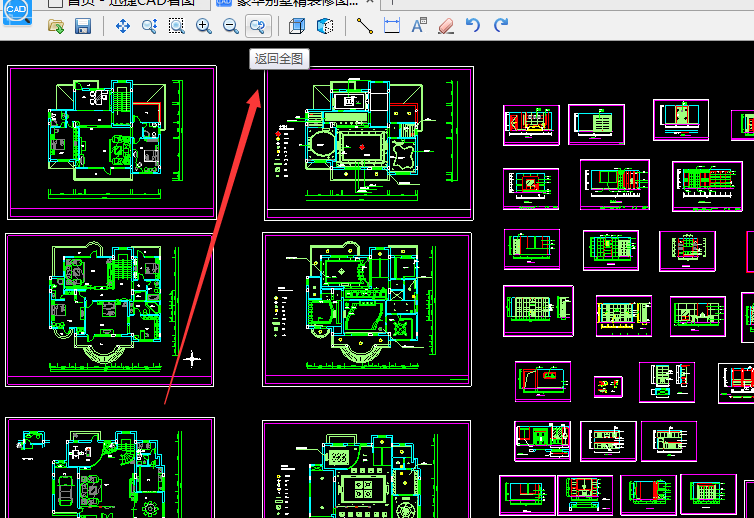Select top-middle ceiling plan sheet with red markers
Image resolution: width=754 pixels, height=518 pixels.
click(369, 143)
